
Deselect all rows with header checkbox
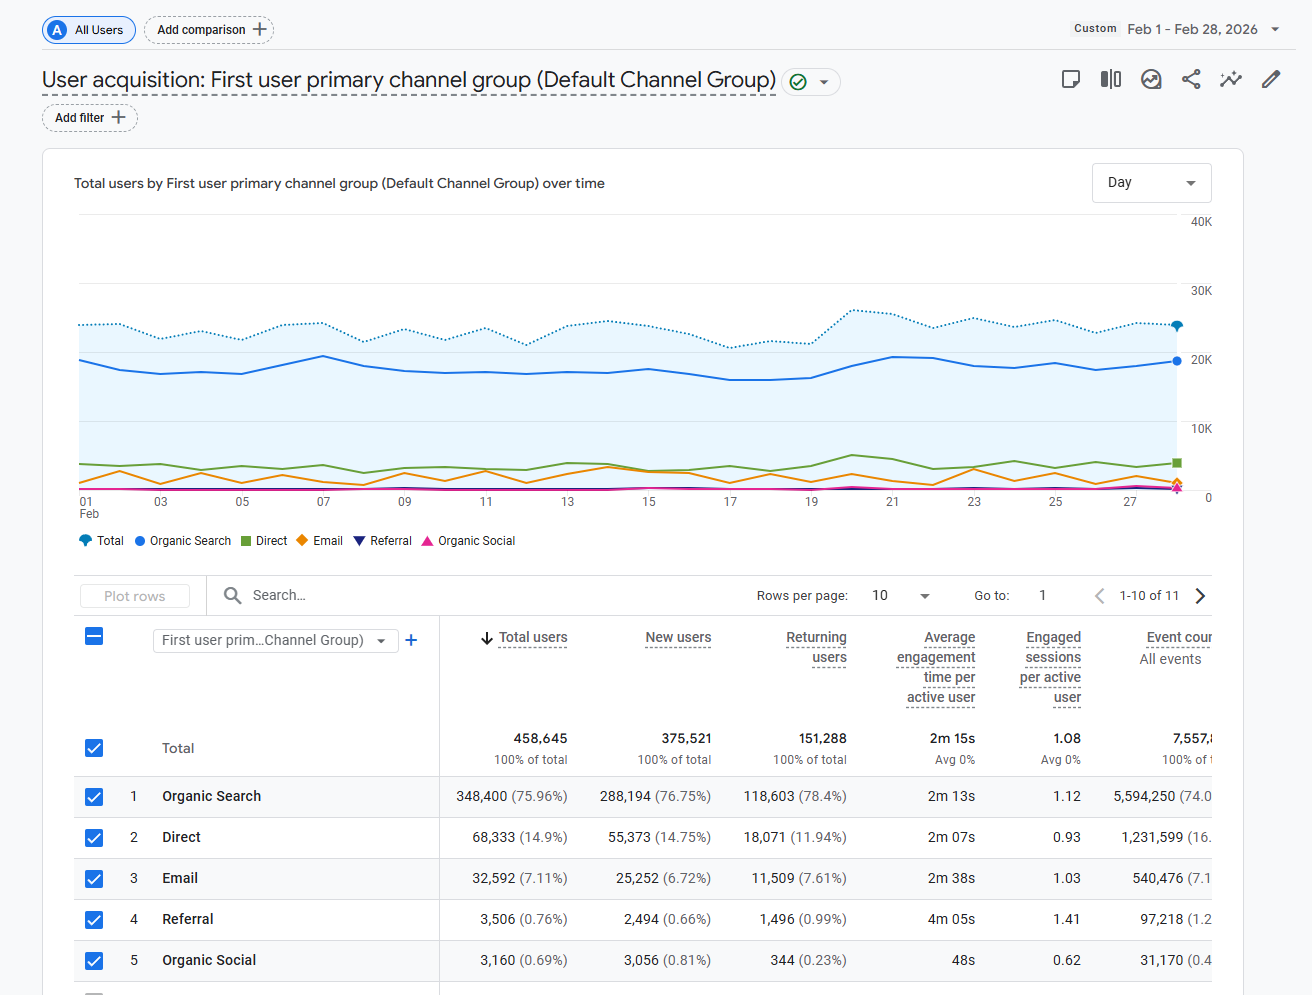94,636
